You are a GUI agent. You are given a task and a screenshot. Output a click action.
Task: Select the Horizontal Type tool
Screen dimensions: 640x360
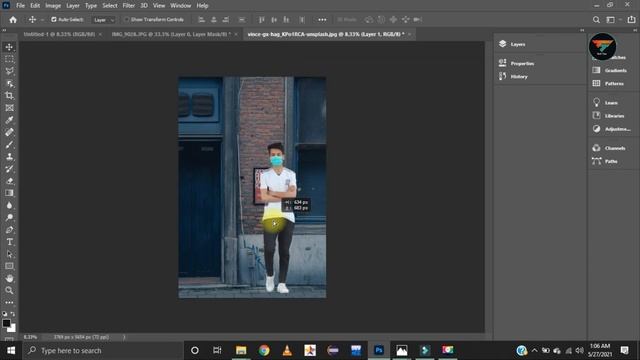coord(9,242)
